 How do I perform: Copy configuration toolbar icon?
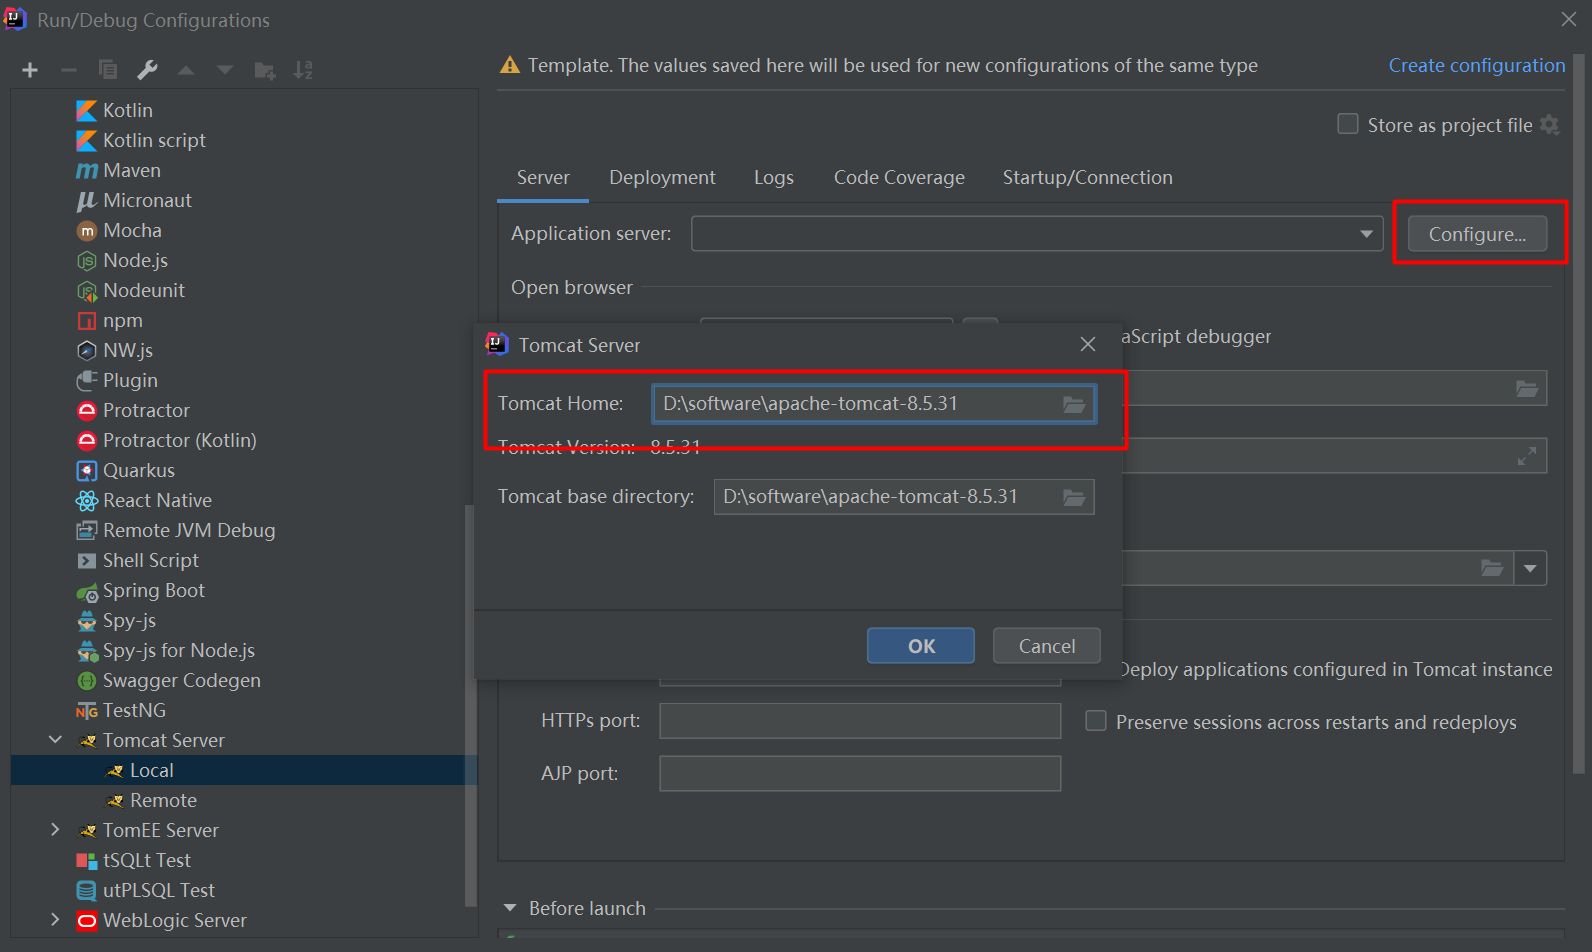108,70
